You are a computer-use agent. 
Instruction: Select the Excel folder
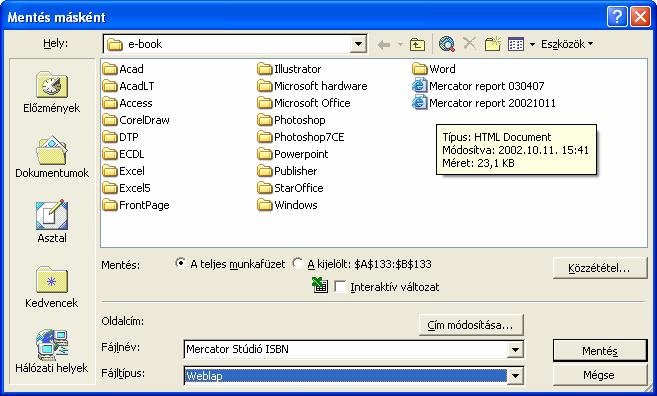[x=124, y=171]
